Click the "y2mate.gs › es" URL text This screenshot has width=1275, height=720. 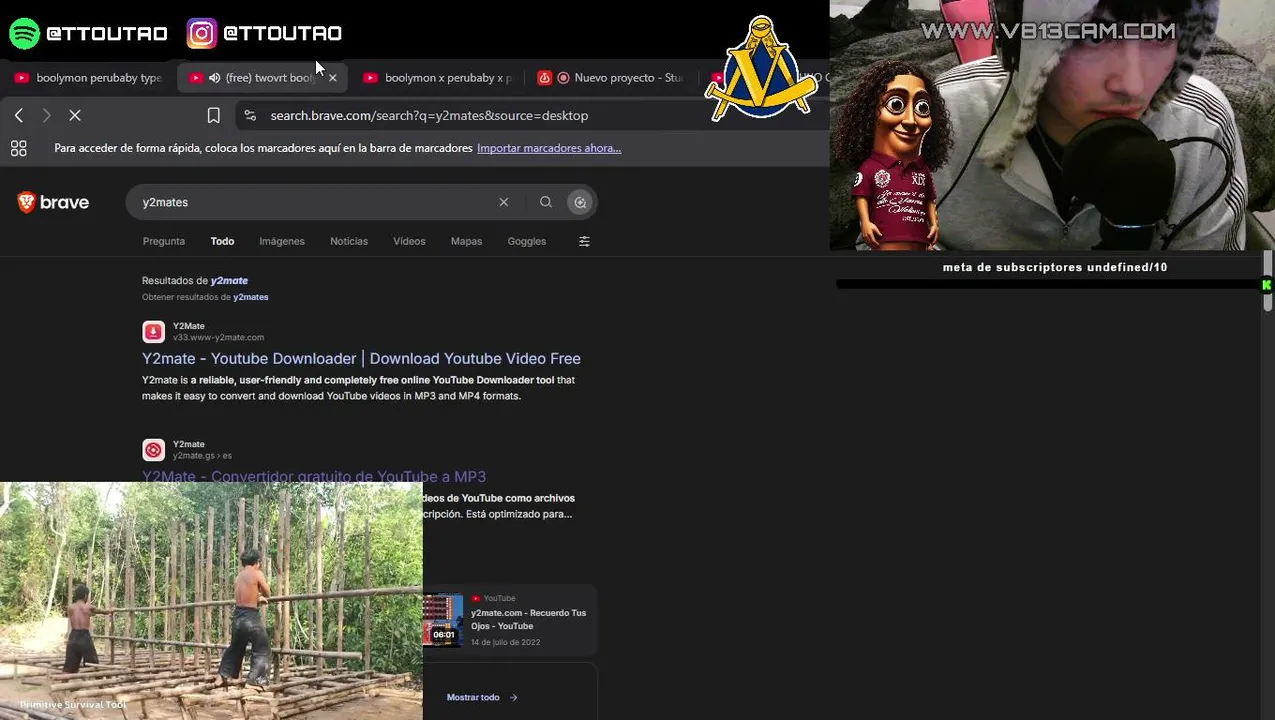click(202, 456)
